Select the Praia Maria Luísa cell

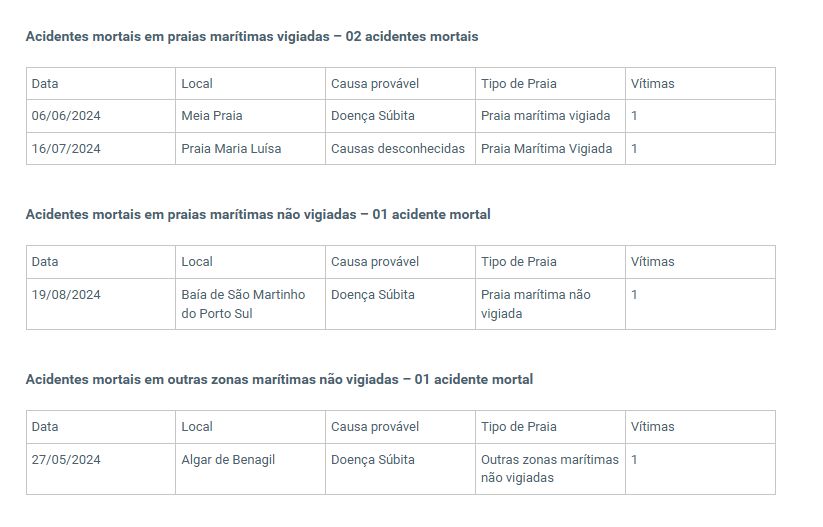click(250, 149)
